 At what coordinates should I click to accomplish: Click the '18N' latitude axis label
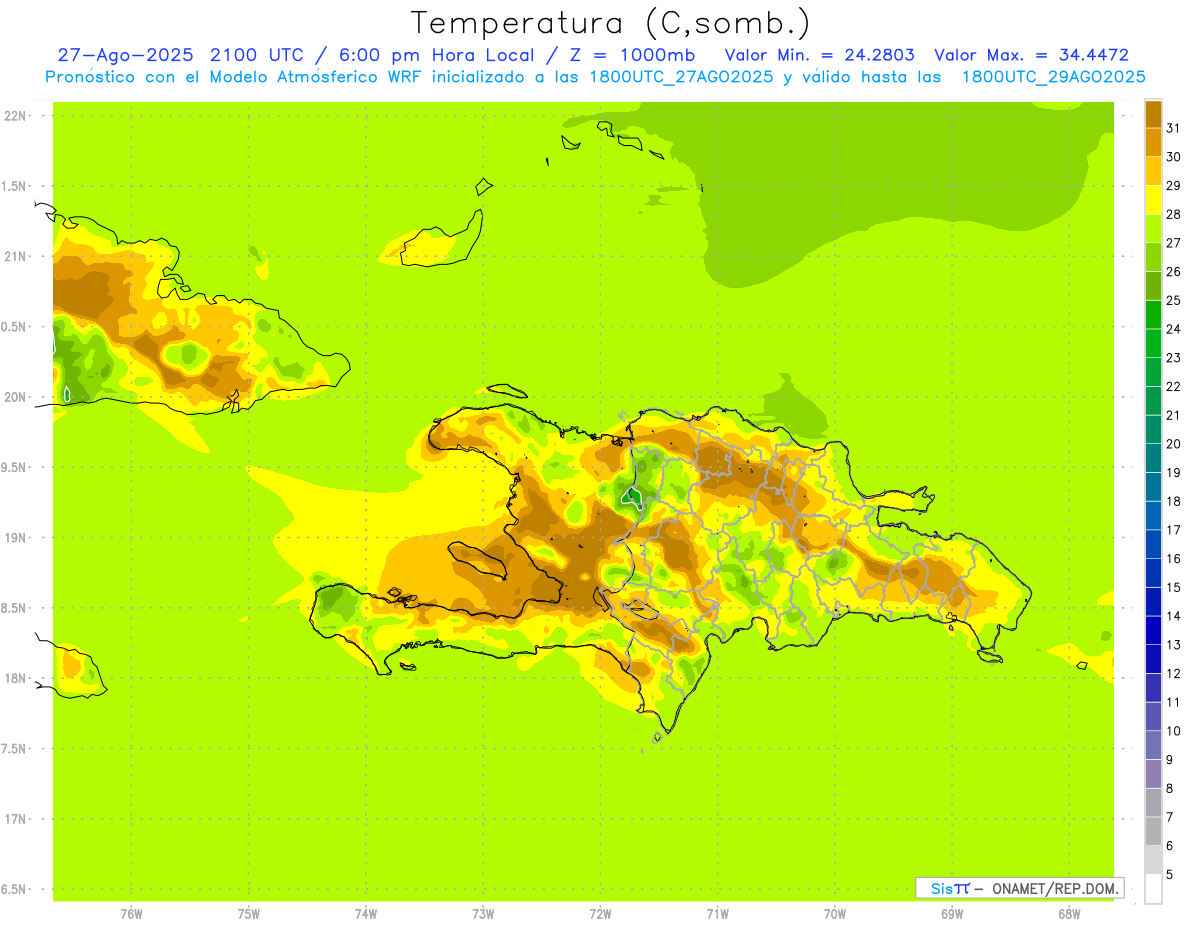pyautogui.click(x=16, y=678)
